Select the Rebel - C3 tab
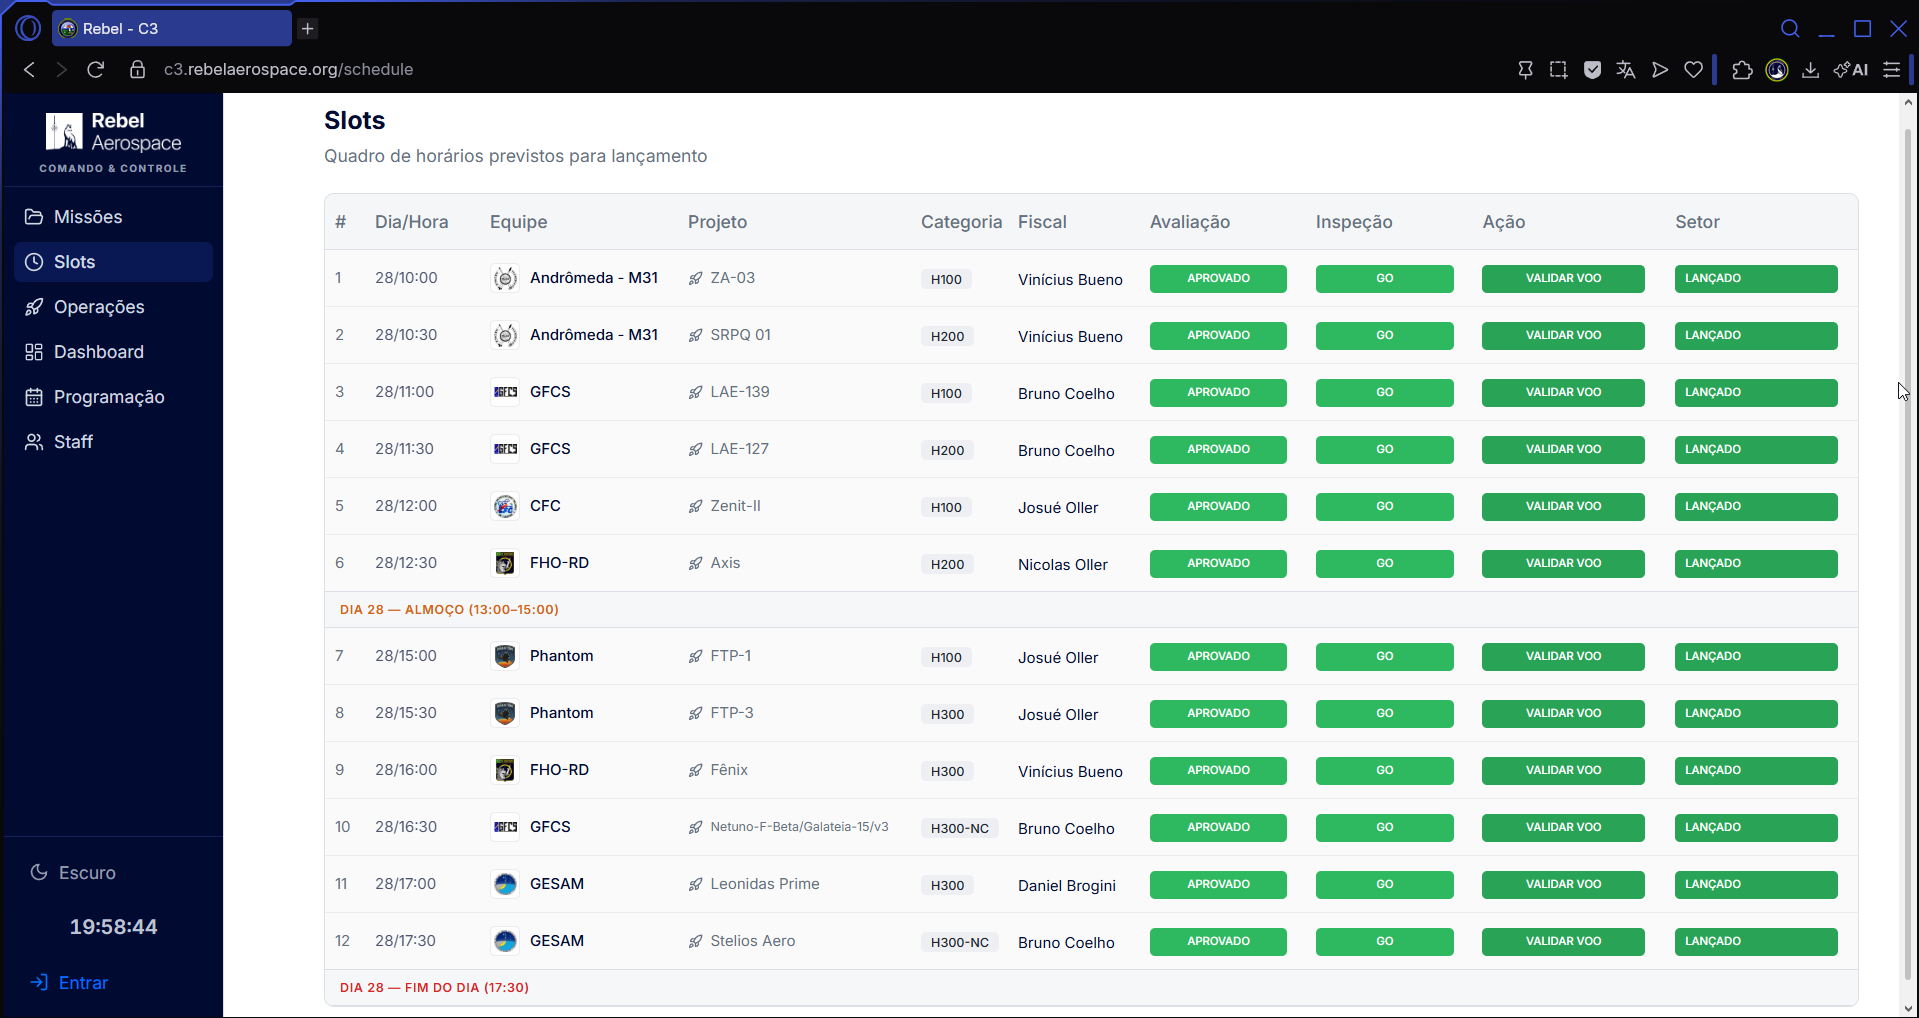 (171, 28)
